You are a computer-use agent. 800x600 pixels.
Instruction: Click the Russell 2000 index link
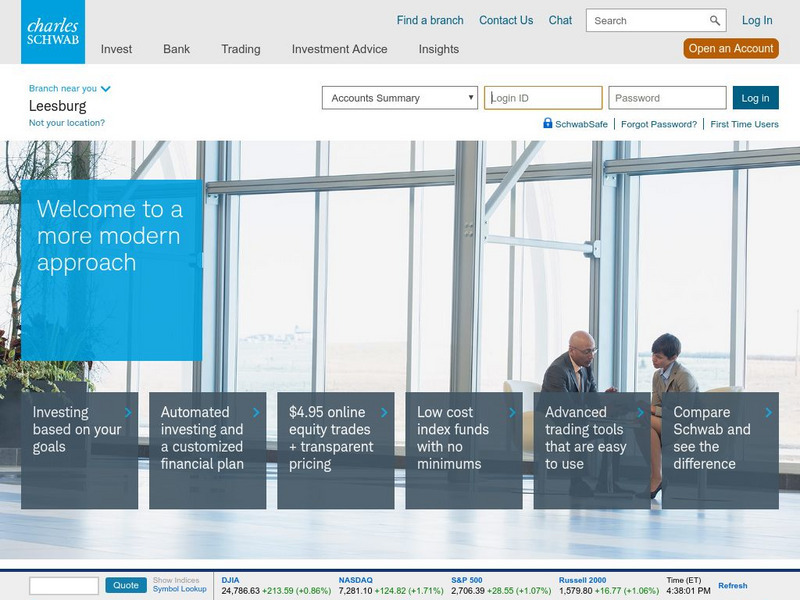[x=582, y=580]
